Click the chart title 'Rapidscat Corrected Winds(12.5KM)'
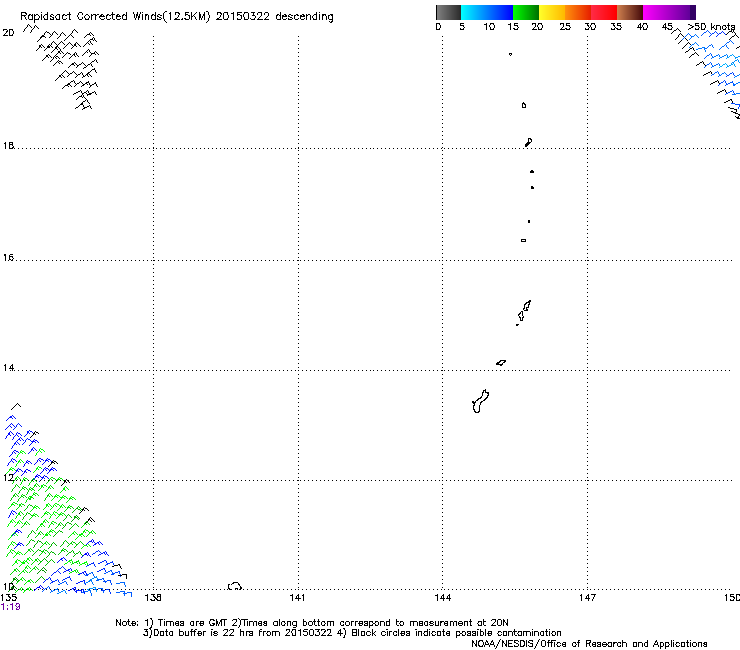This screenshot has height=650, width=740. coord(115,17)
